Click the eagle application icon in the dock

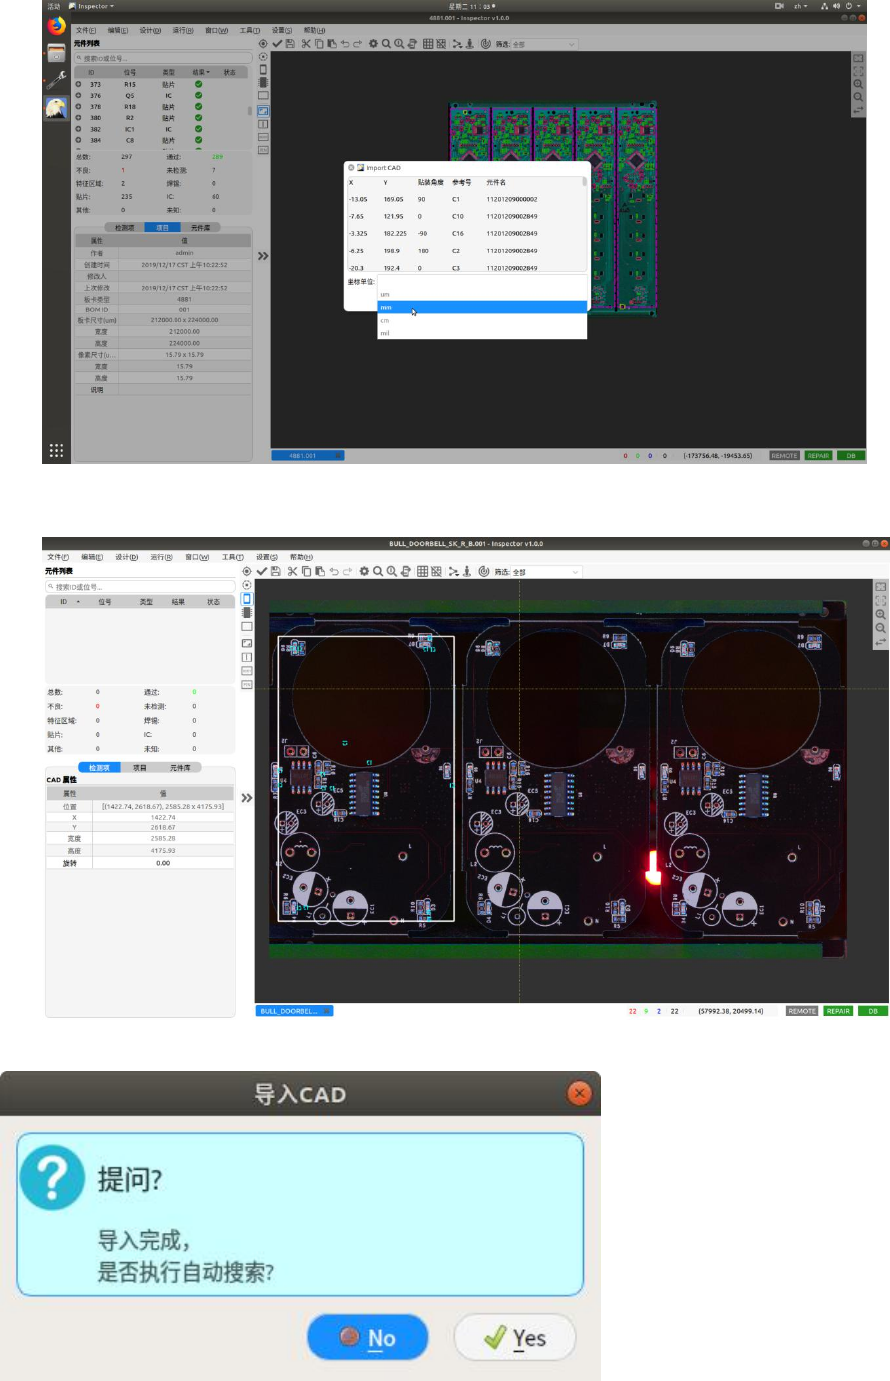click(x=56, y=107)
